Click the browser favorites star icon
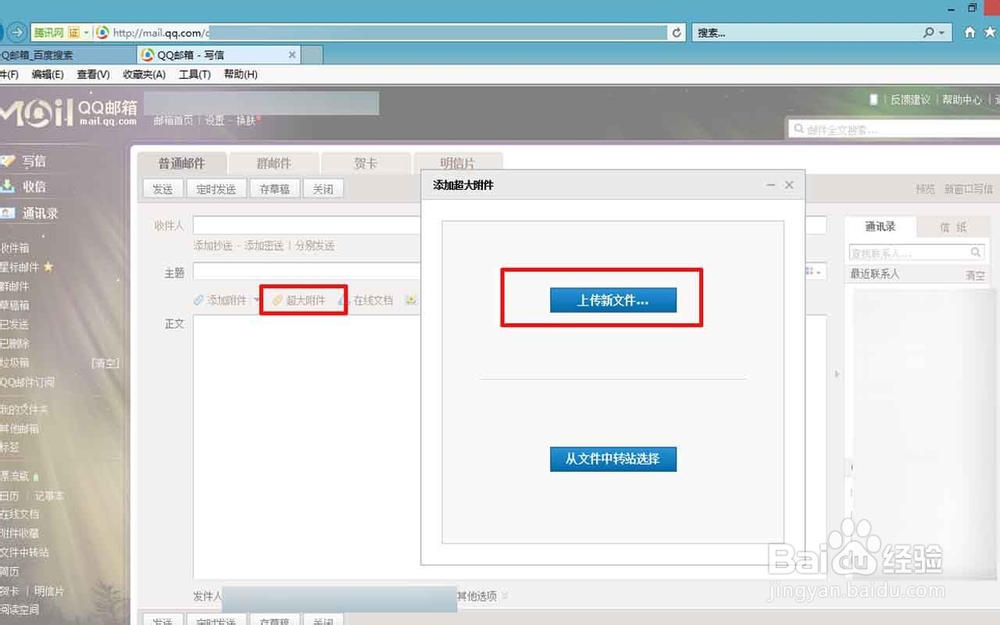1000x625 pixels. coord(990,32)
